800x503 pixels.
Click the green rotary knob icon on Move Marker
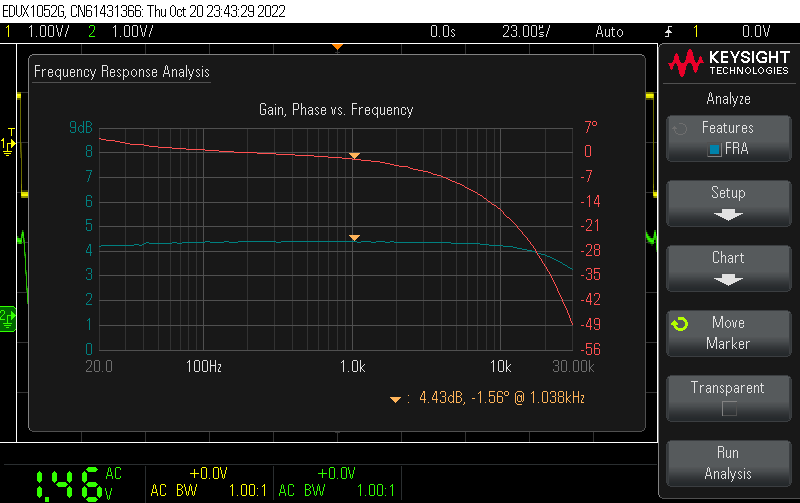coord(680,324)
